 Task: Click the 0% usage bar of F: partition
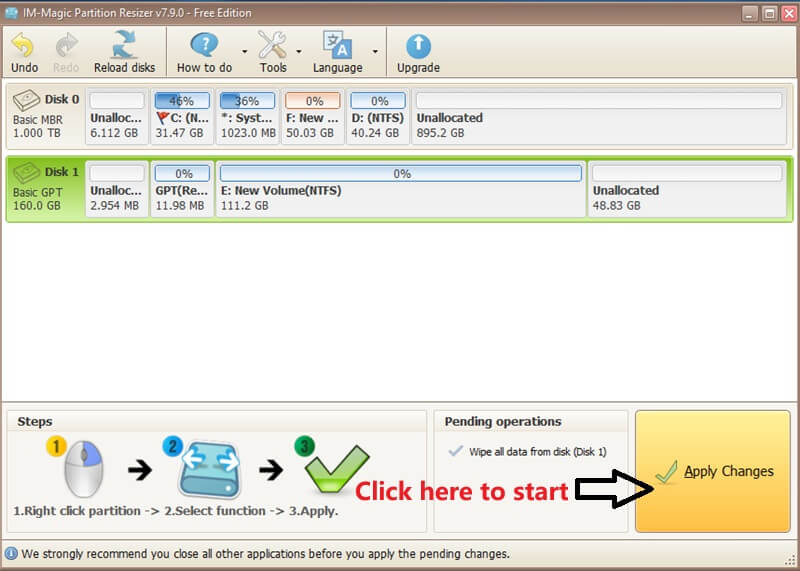pyautogui.click(x=313, y=101)
